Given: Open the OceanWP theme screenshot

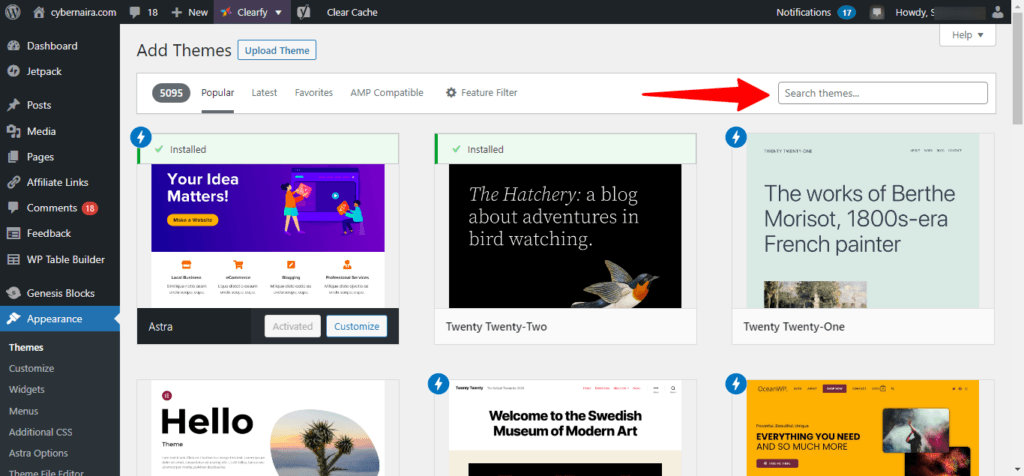Looking at the screenshot, I should pyautogui.click(x=863, y=428).
